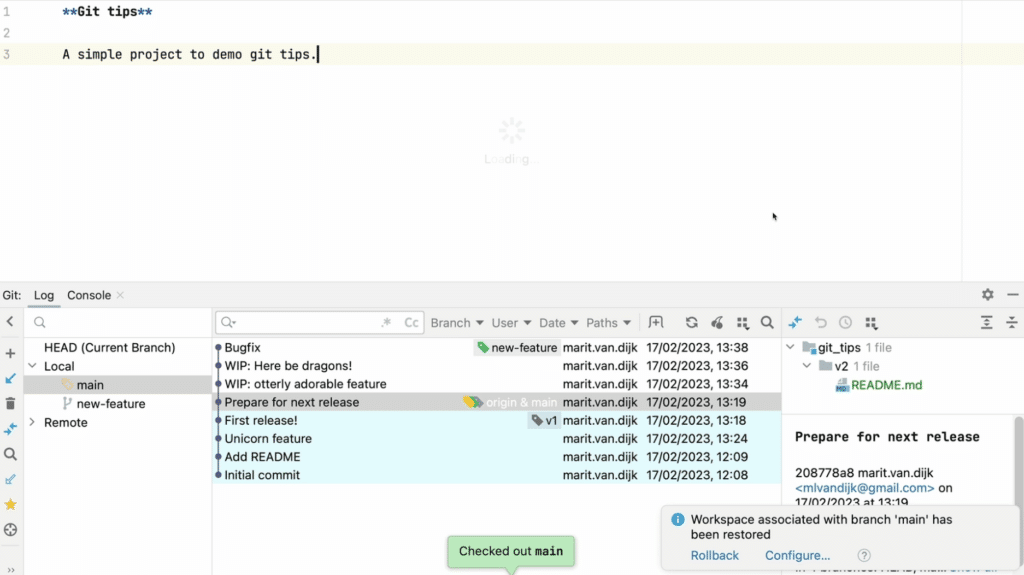1024x575 pixels.
Task: Click the Git tips heading in editor
Action: tap(107, 12)
